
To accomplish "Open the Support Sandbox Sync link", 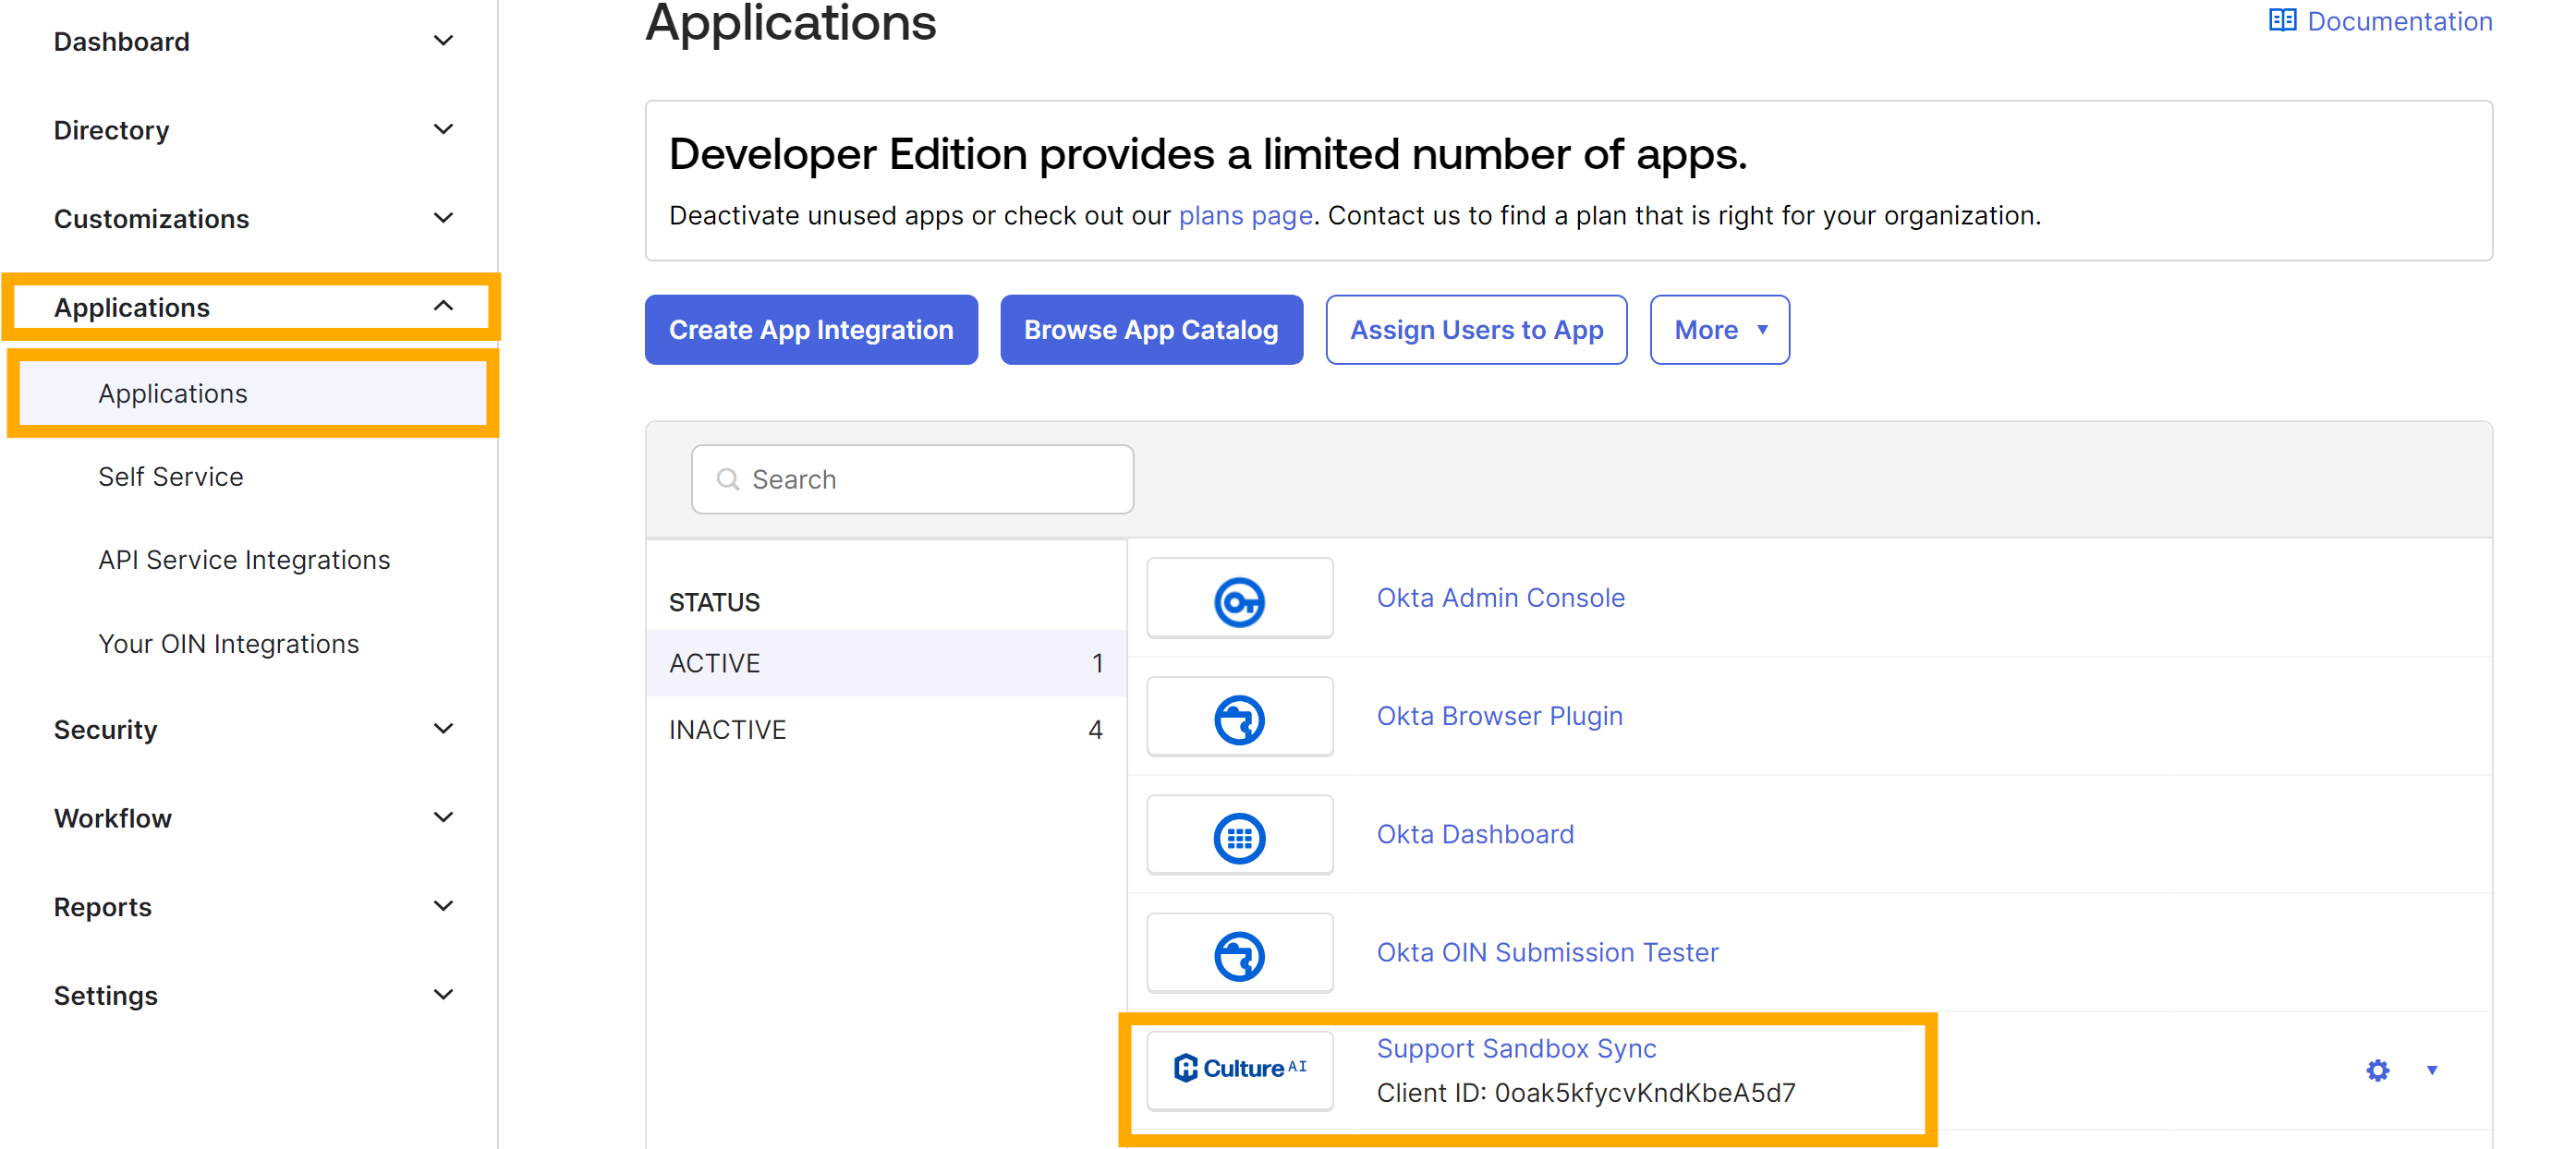I will point(1516,1048).
